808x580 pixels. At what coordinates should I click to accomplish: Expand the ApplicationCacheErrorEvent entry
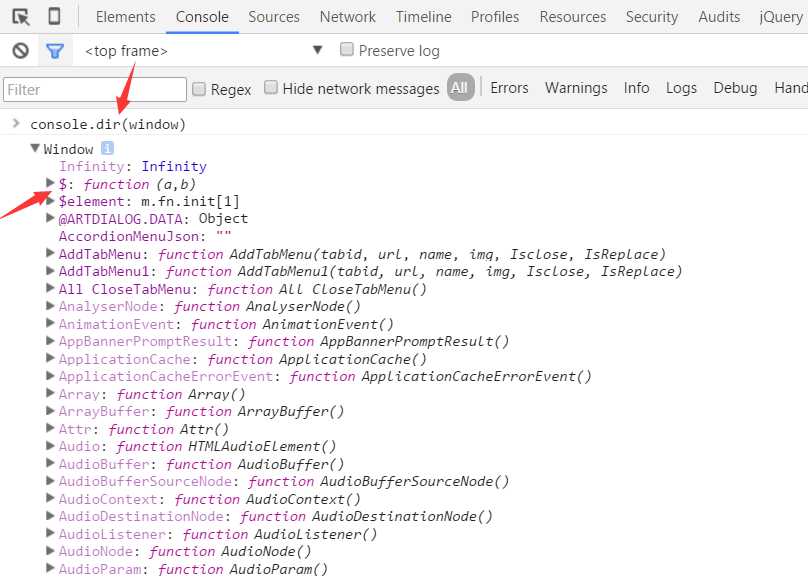50,376
